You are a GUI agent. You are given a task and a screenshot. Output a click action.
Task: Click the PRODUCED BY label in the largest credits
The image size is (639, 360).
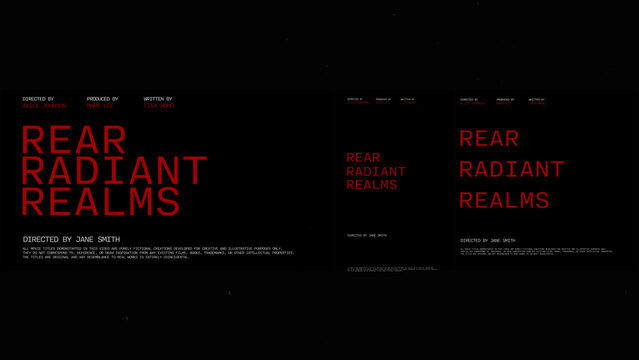(x=102, y=99)
